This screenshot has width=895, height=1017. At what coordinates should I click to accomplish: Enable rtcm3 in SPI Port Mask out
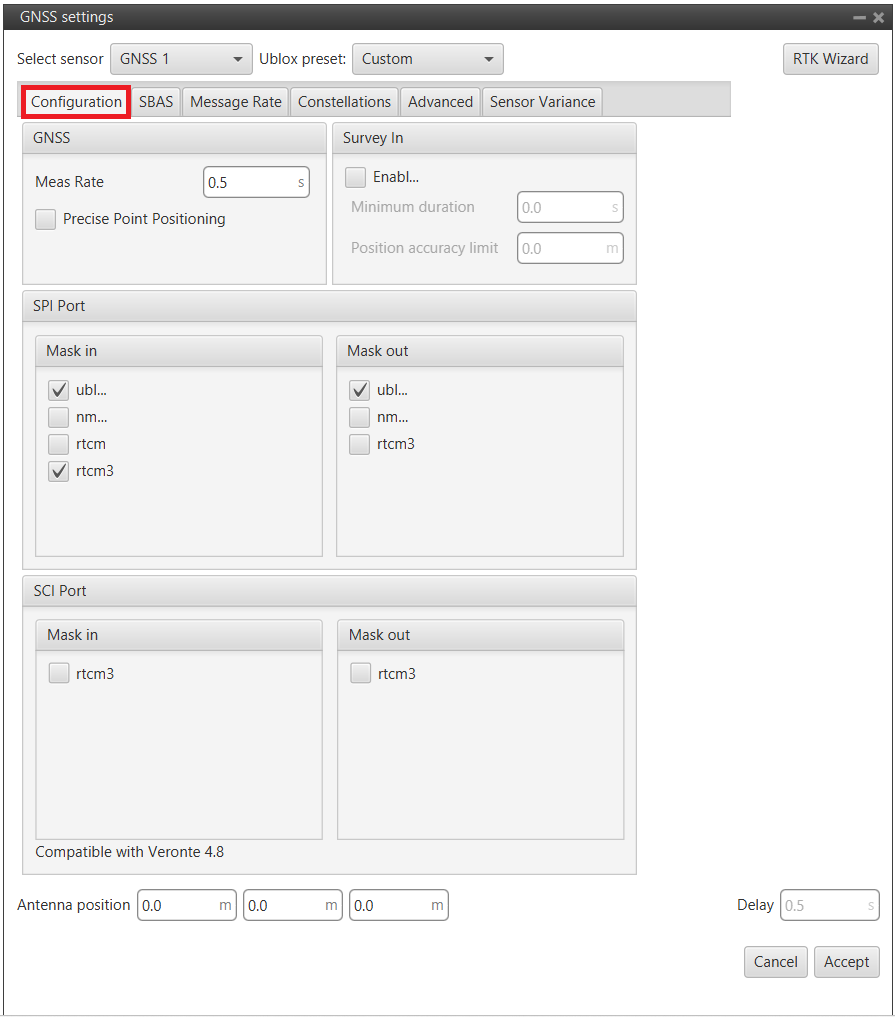(x=360, y=444)
